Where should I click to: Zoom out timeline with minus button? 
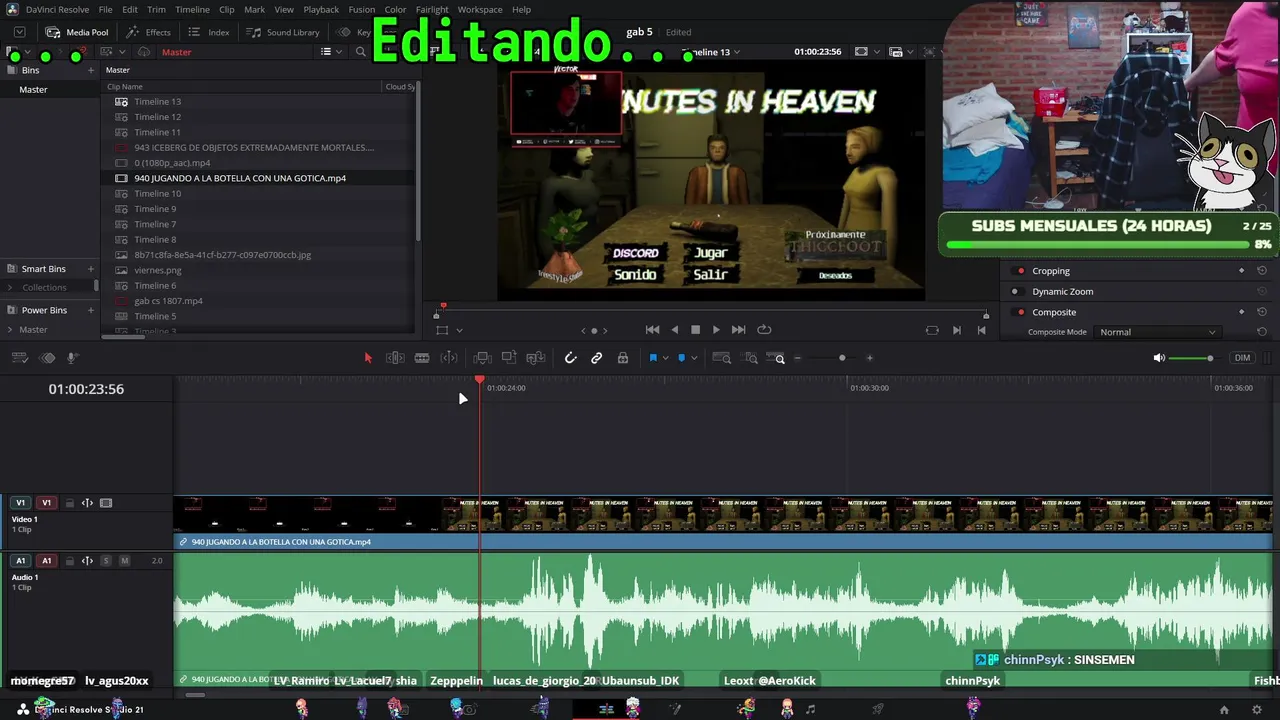[797, 358]
